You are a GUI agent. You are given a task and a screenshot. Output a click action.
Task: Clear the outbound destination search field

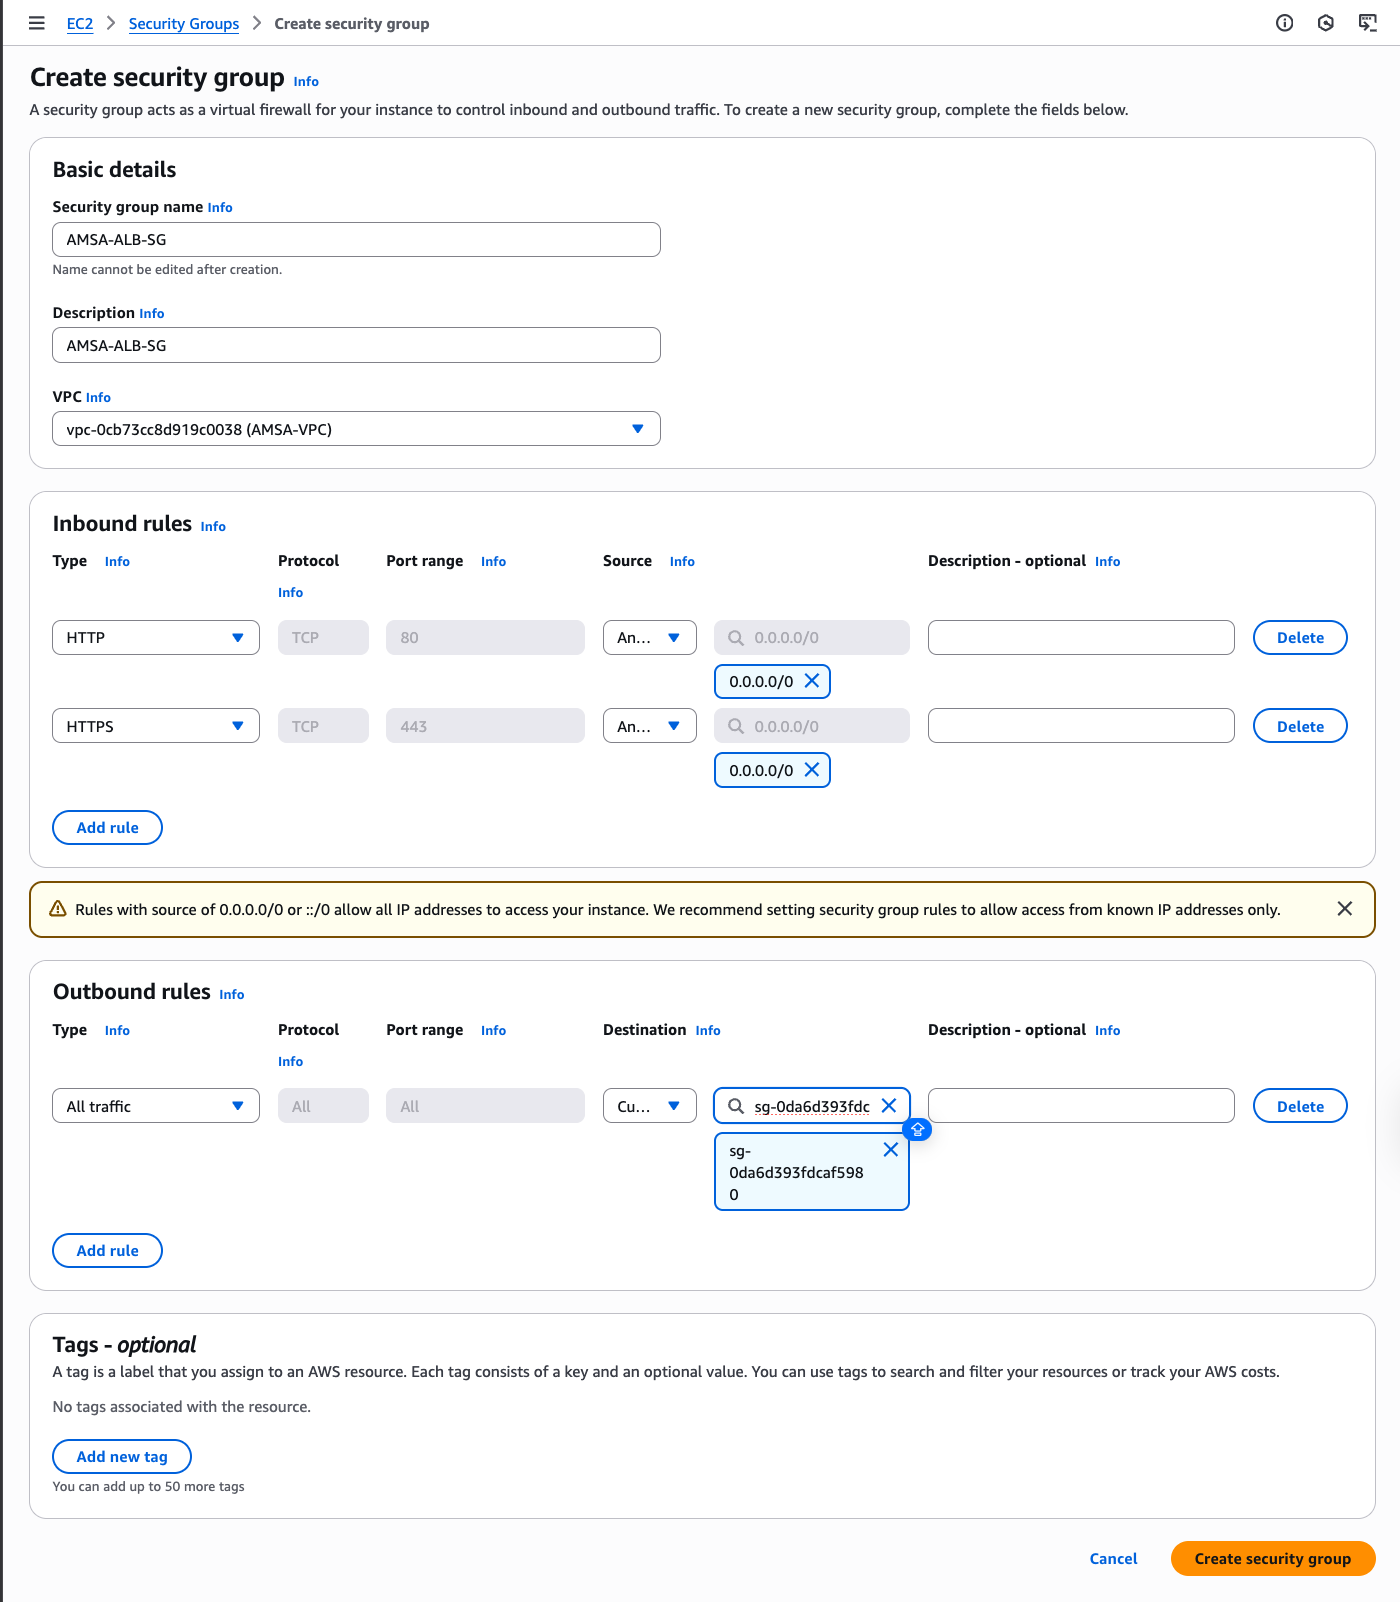click(889, 1105)
